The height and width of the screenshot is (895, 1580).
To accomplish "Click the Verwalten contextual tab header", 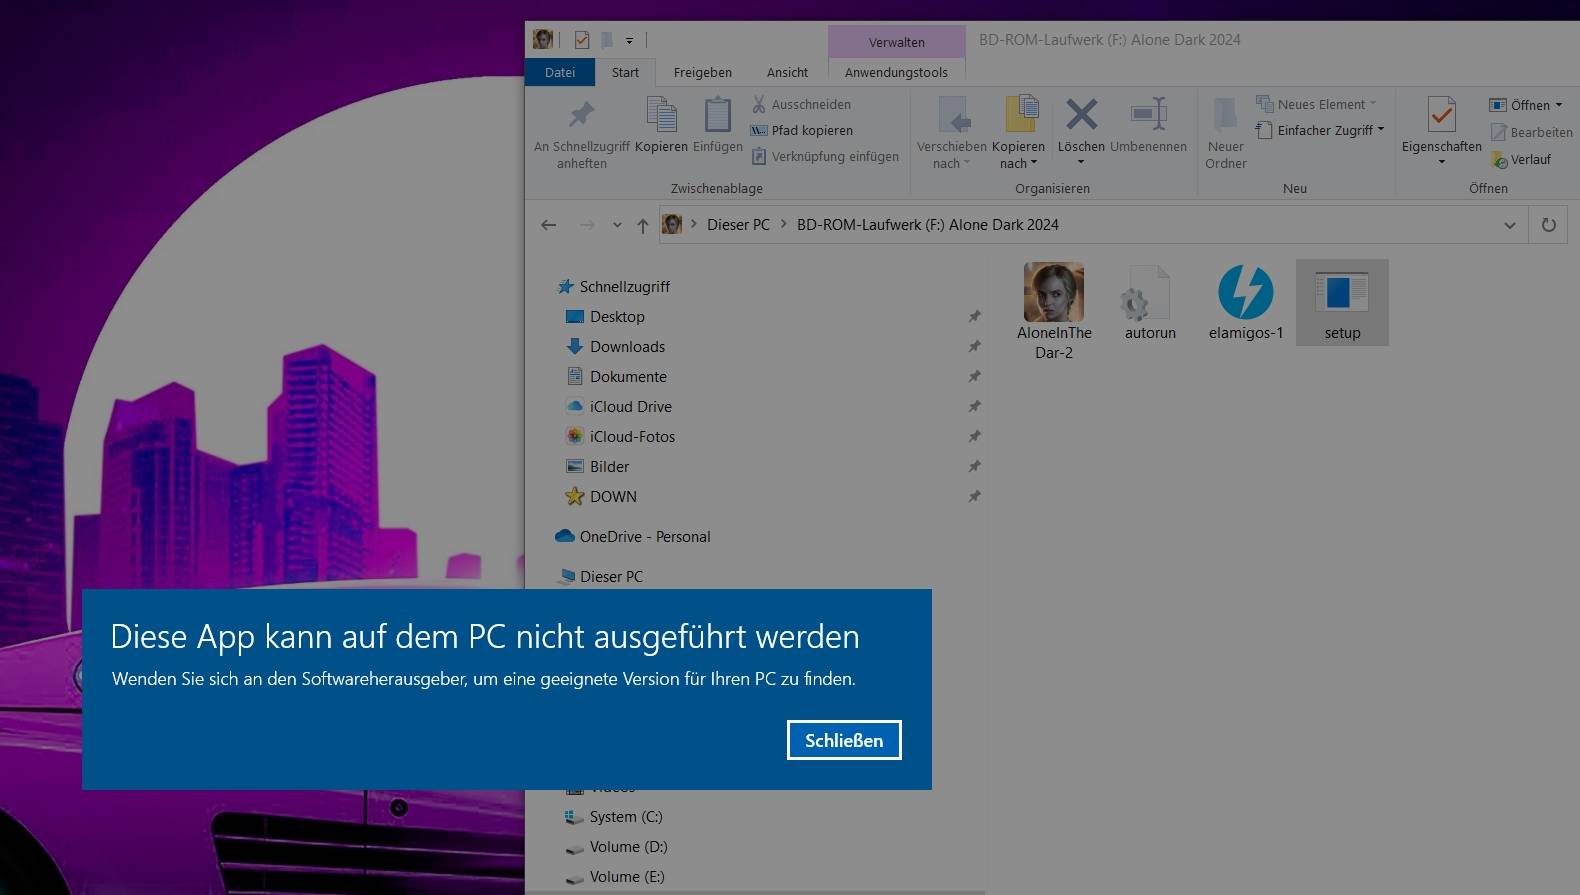I will coord(896,42).
